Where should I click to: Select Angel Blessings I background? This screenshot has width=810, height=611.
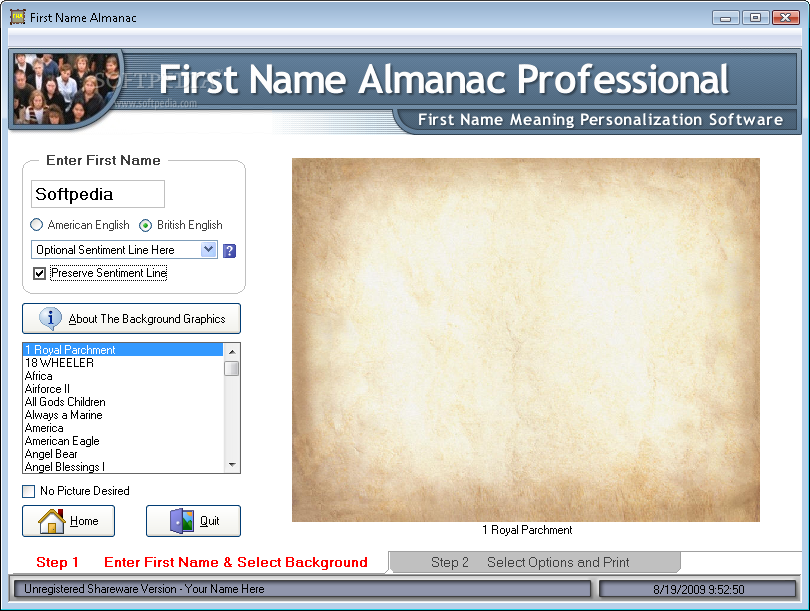(123, 467)
